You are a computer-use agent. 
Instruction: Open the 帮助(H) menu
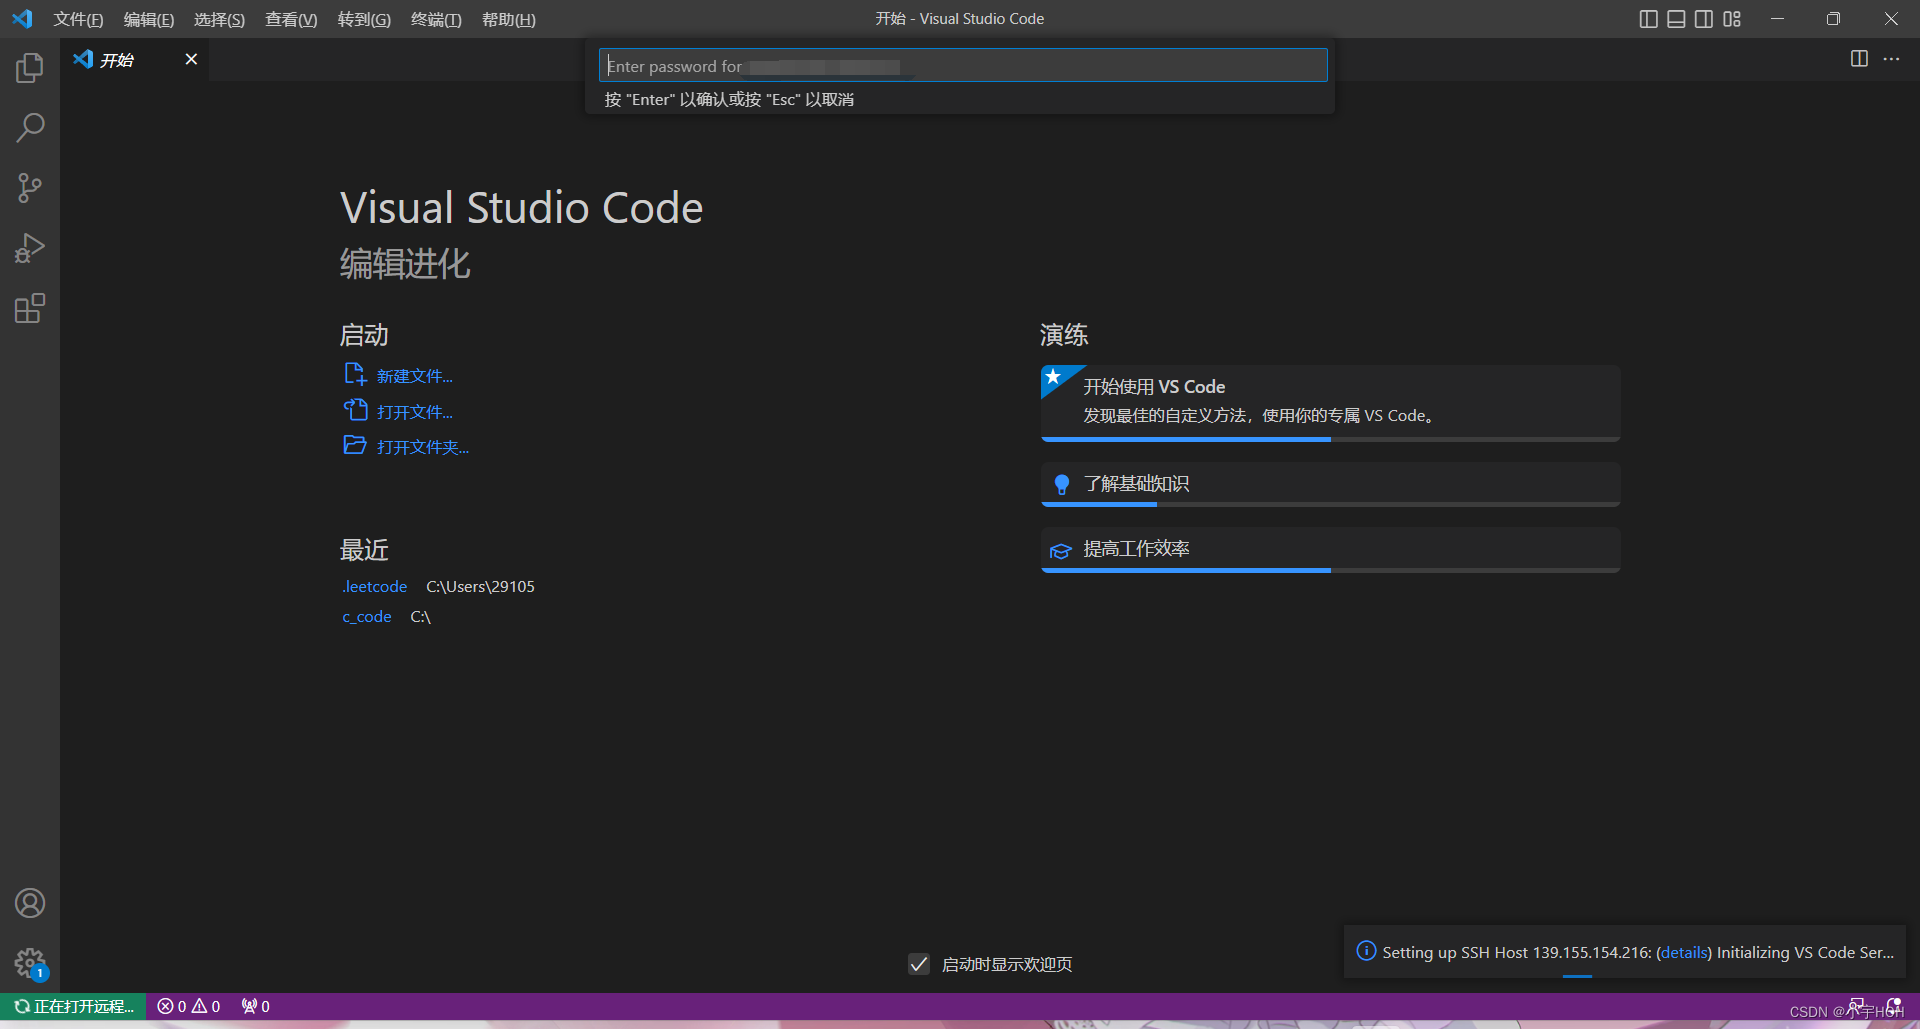[x=509, y=20]
